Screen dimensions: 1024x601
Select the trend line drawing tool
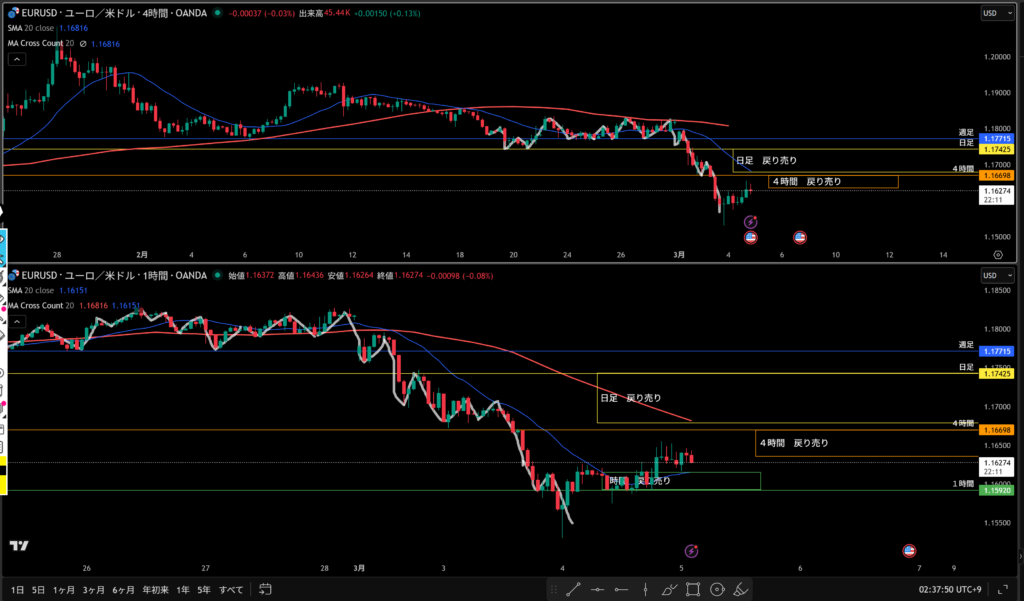click(573, 589)
